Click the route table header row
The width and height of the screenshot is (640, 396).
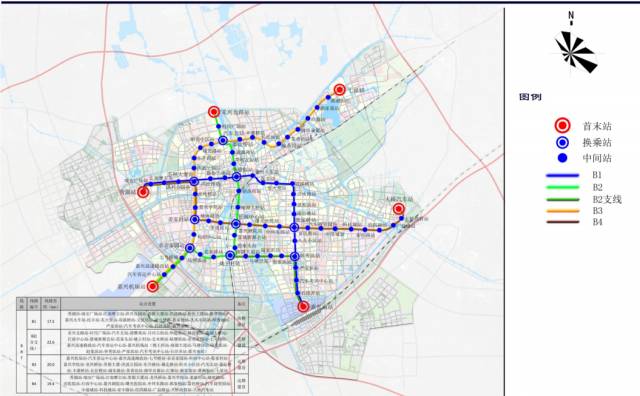tap(132, 304)
